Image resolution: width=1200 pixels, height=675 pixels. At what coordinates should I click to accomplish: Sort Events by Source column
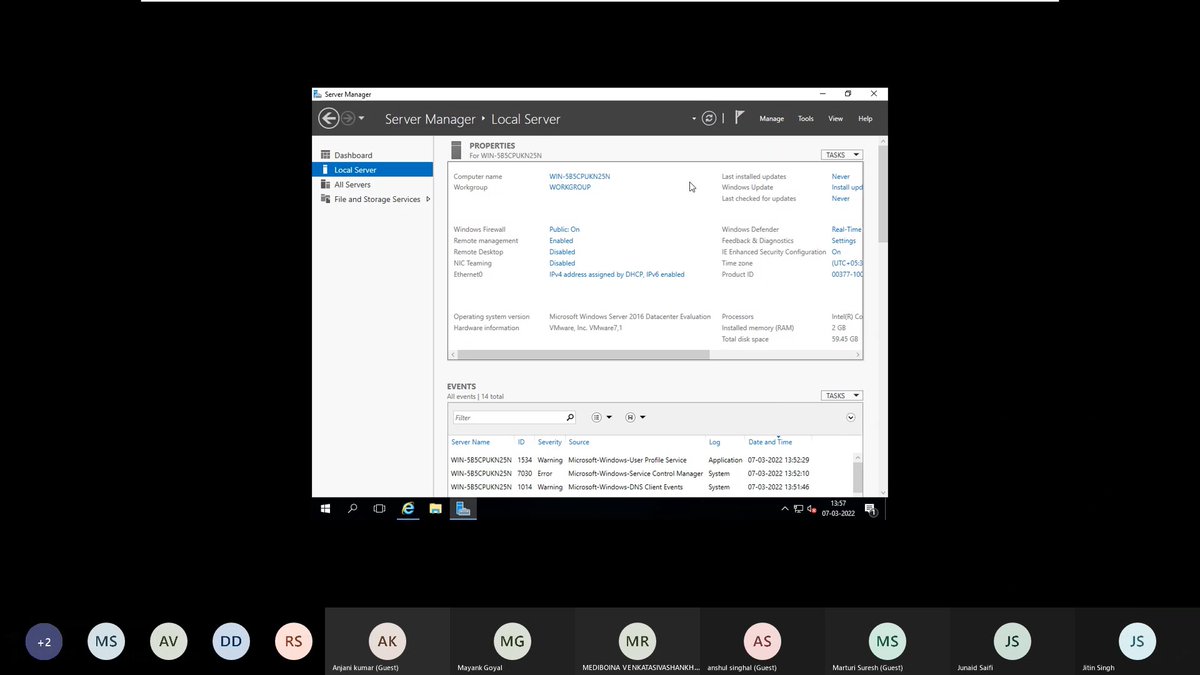[x=579, y=442]
